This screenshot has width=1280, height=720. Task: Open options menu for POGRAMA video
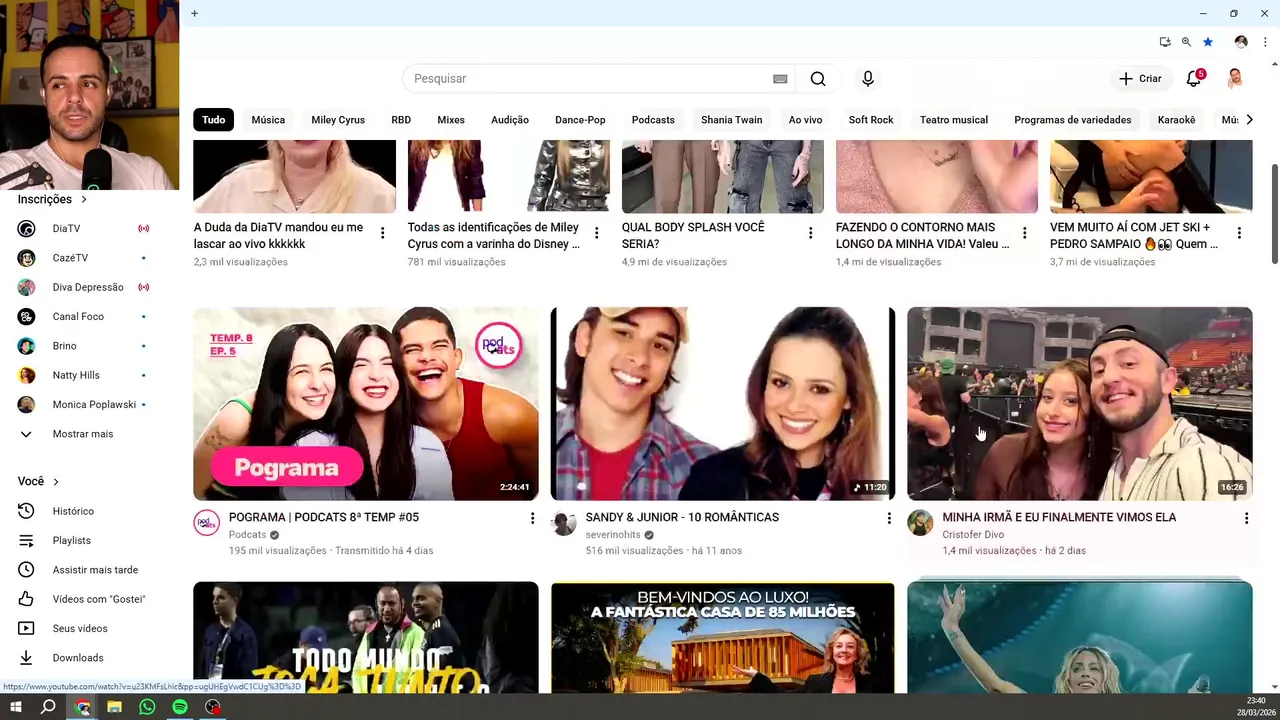coord(532,518)
